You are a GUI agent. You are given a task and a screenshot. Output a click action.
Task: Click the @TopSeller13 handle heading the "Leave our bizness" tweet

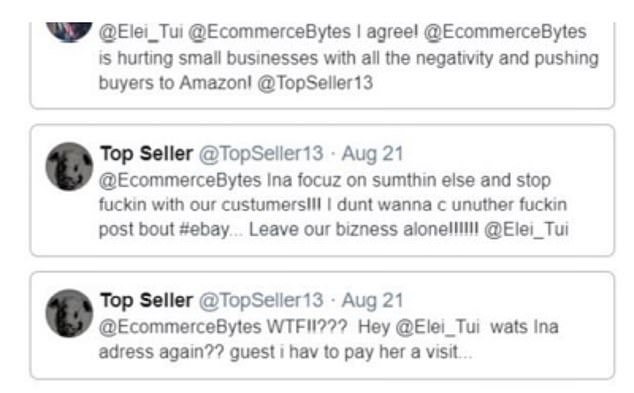(x=261, y=154)
